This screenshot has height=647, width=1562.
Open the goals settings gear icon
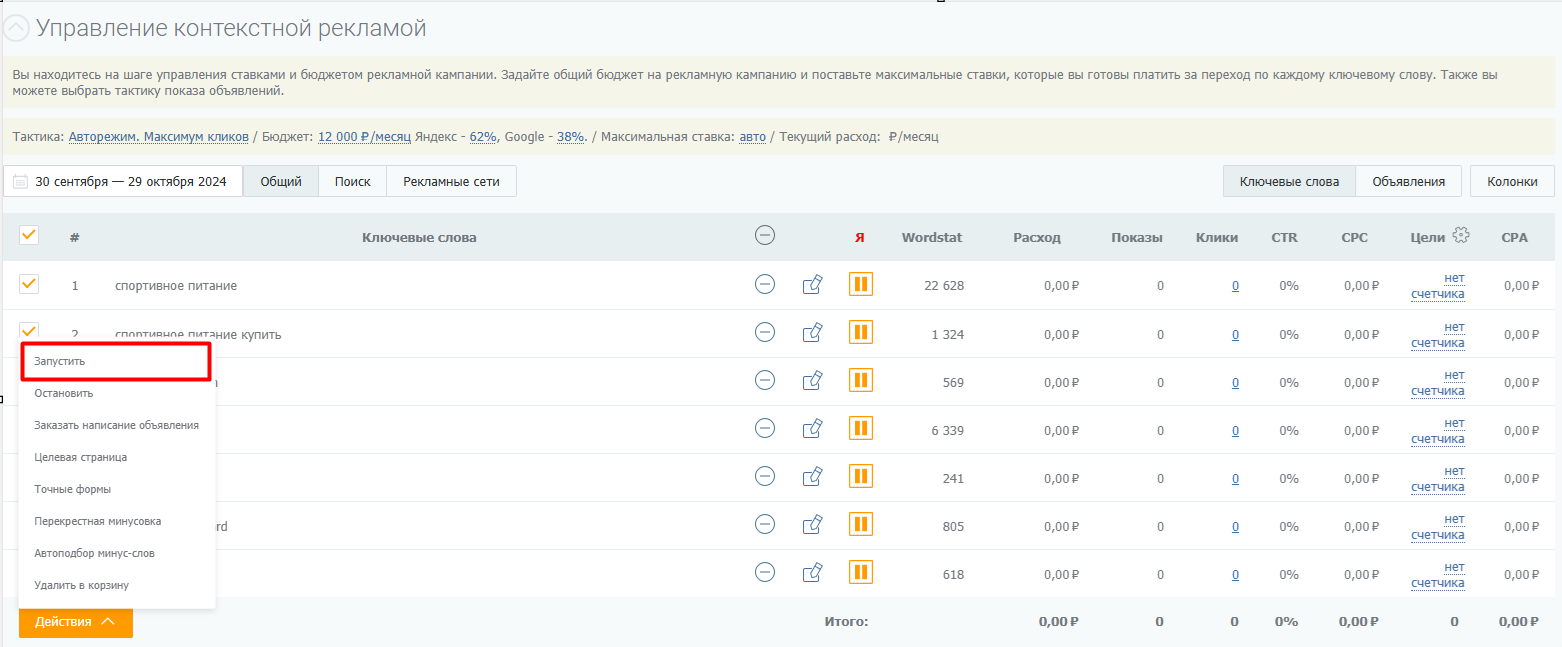(1461, 236)
